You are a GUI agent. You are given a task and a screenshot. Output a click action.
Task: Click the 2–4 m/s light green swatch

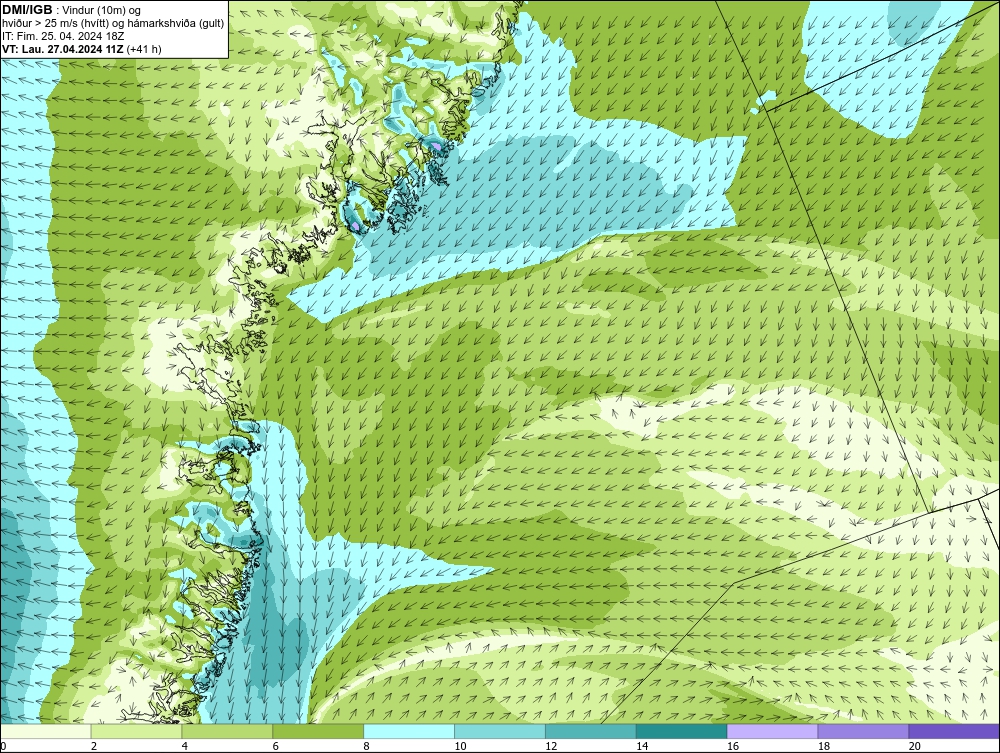tap(136, 731)
